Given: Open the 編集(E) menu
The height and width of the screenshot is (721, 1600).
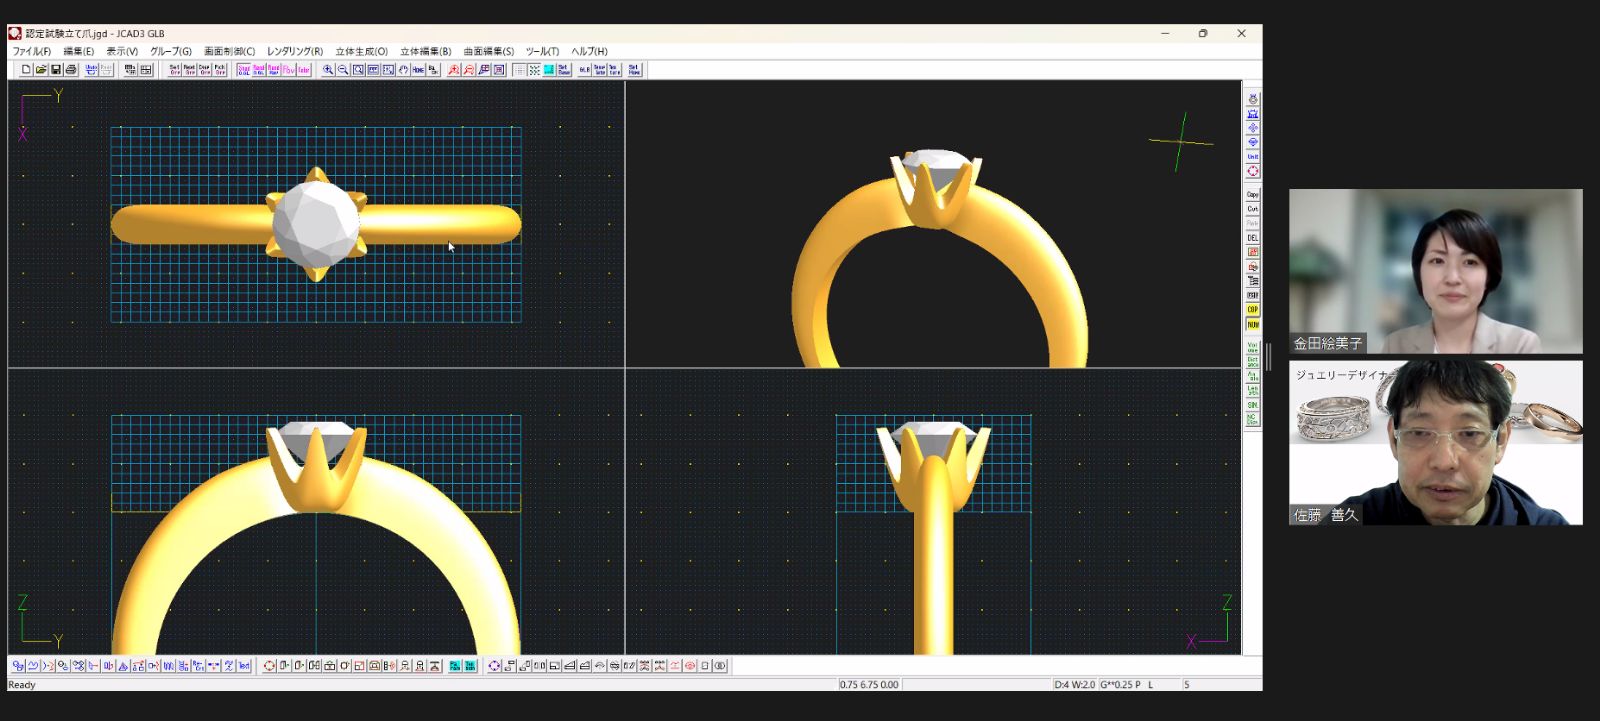Looking at the screenshot, I should tap(79, 51).
